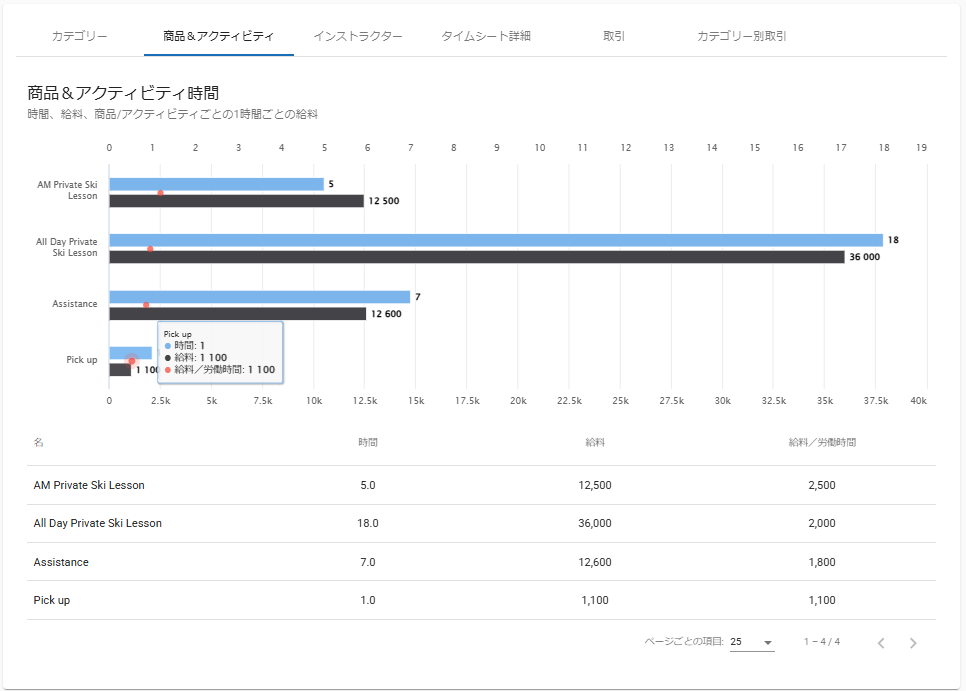
Task: Click the 18.0 hours cell
Action: [x=368, y=523]
